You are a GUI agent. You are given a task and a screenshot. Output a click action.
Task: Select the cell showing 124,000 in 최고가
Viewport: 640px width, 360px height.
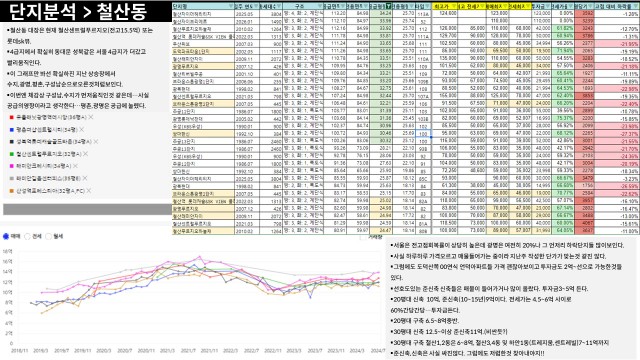point(444,13)
